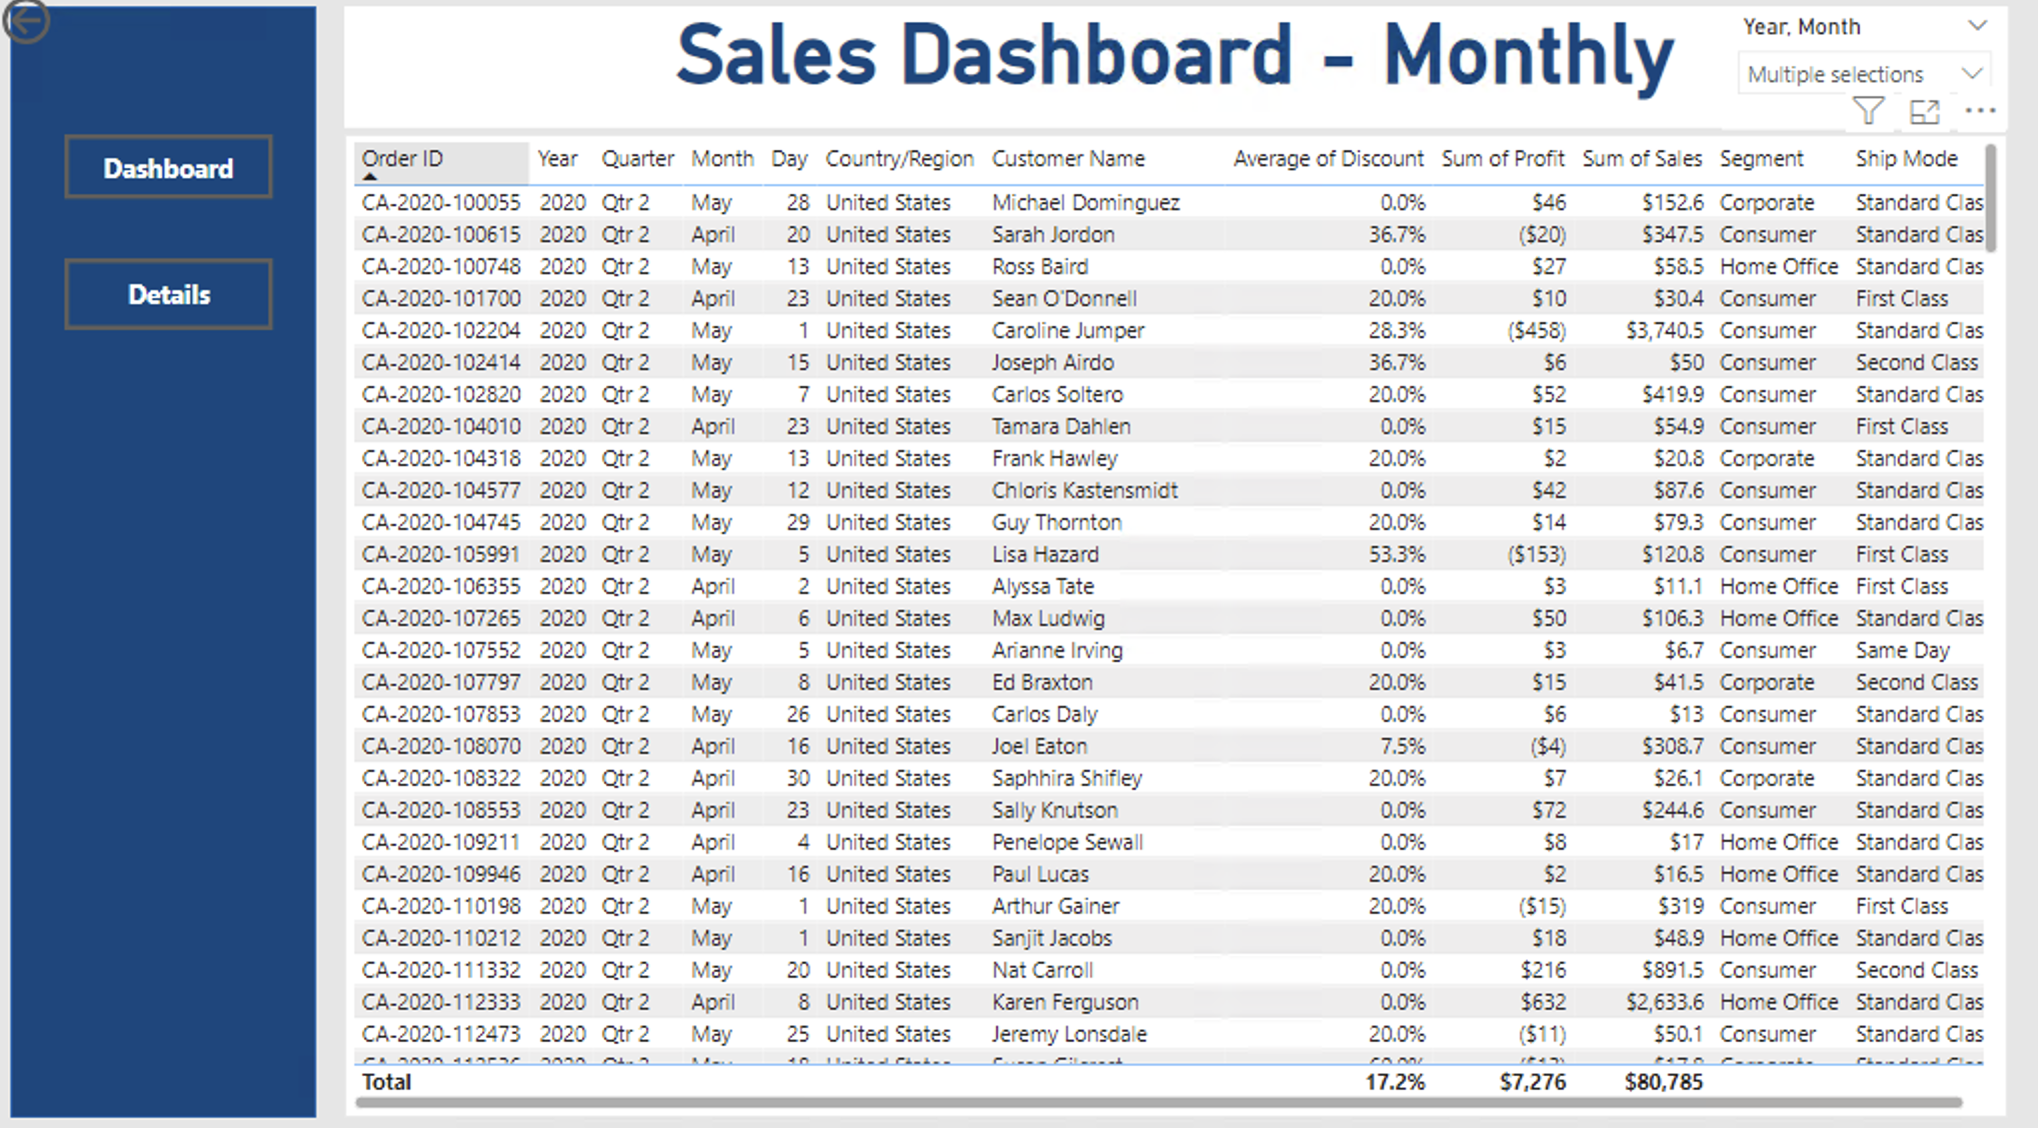The height and width of the screenshot is (1128, 2038).
Task: Open the Multiple selections dropdown
Action: [x=1971, y=73]
